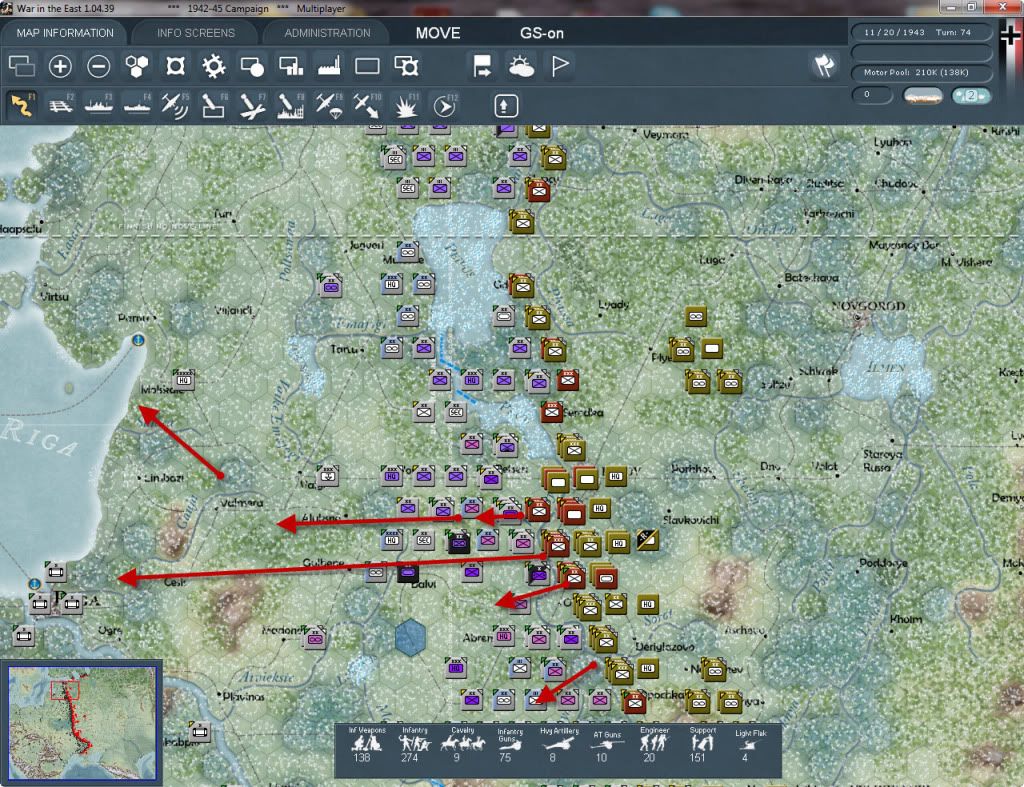The image size is (1024, 787).
Task: Select the F7 bomb airfield mode icon
Action: (252, 106)
